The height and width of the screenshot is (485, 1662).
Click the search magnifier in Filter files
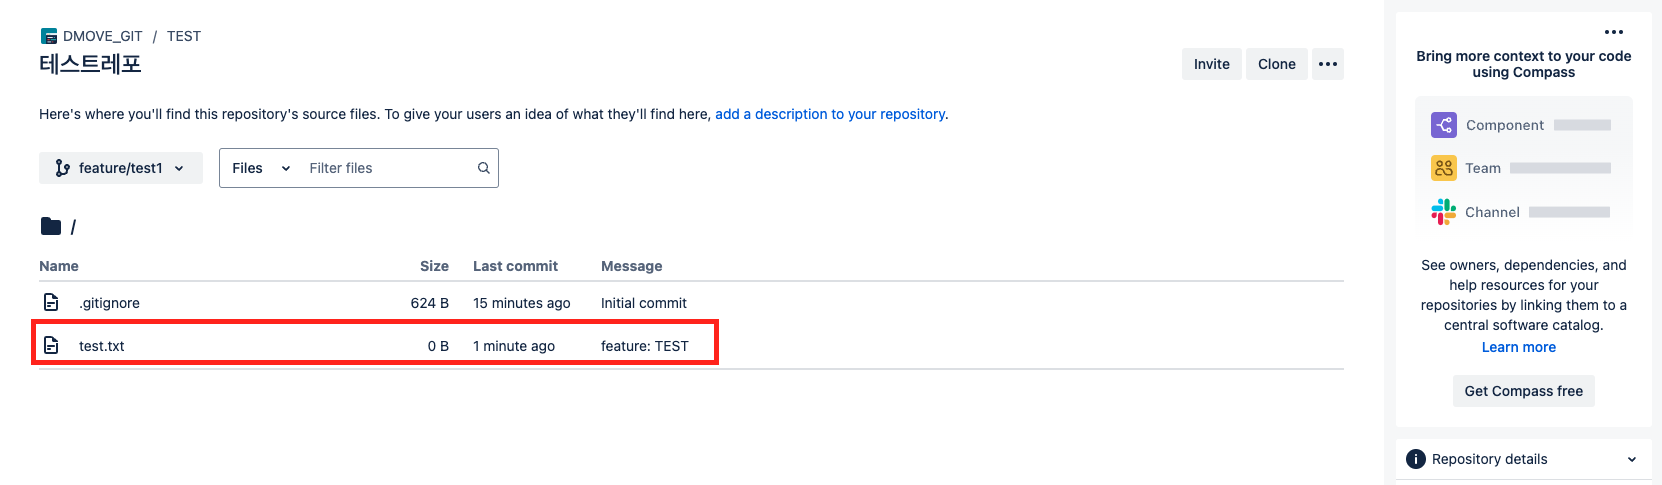point(484,168)
